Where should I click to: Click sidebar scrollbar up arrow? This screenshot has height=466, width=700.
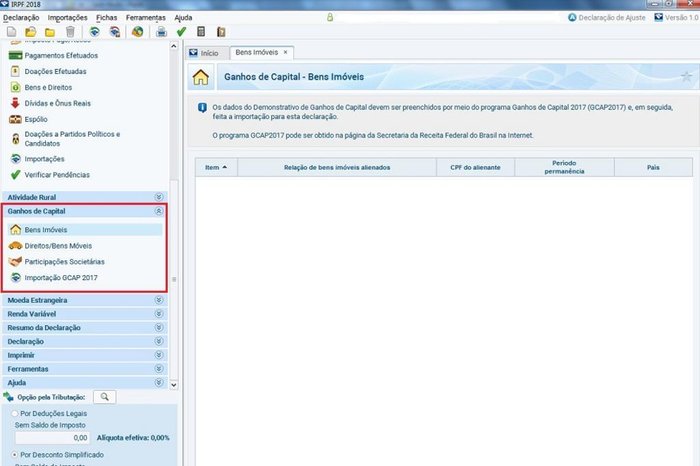[x=174, y=46]
